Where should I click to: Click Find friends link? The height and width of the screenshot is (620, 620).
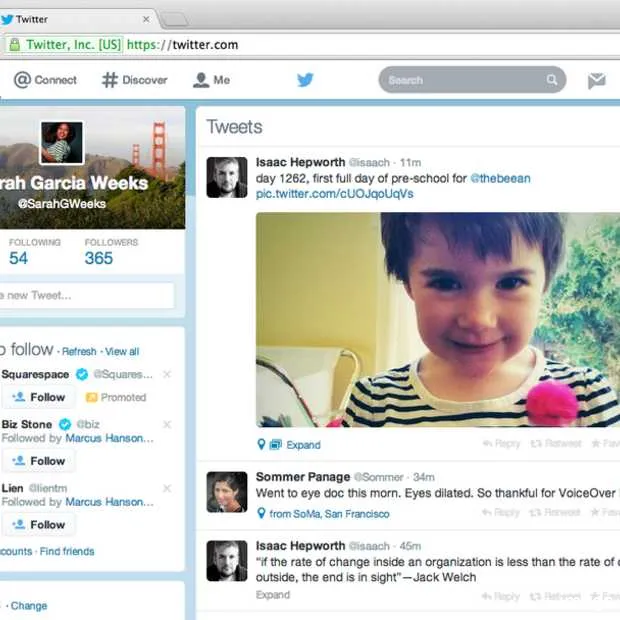(67, 551)
